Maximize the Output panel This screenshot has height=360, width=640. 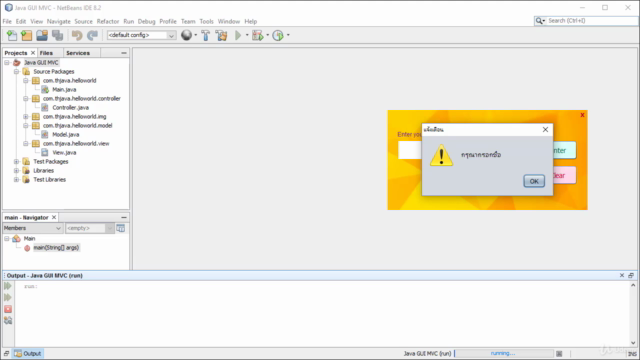[x=631, y=276]
